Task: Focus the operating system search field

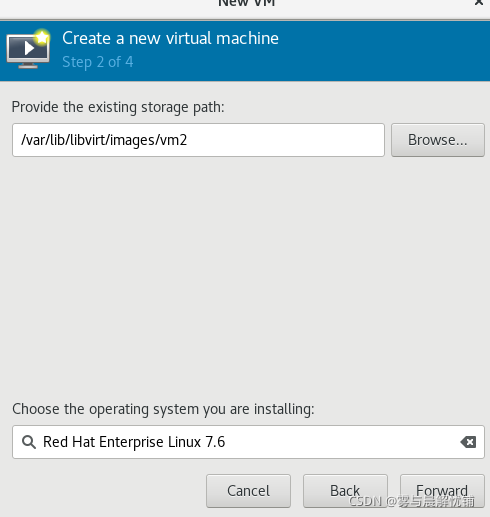Action: pos(248,442)
